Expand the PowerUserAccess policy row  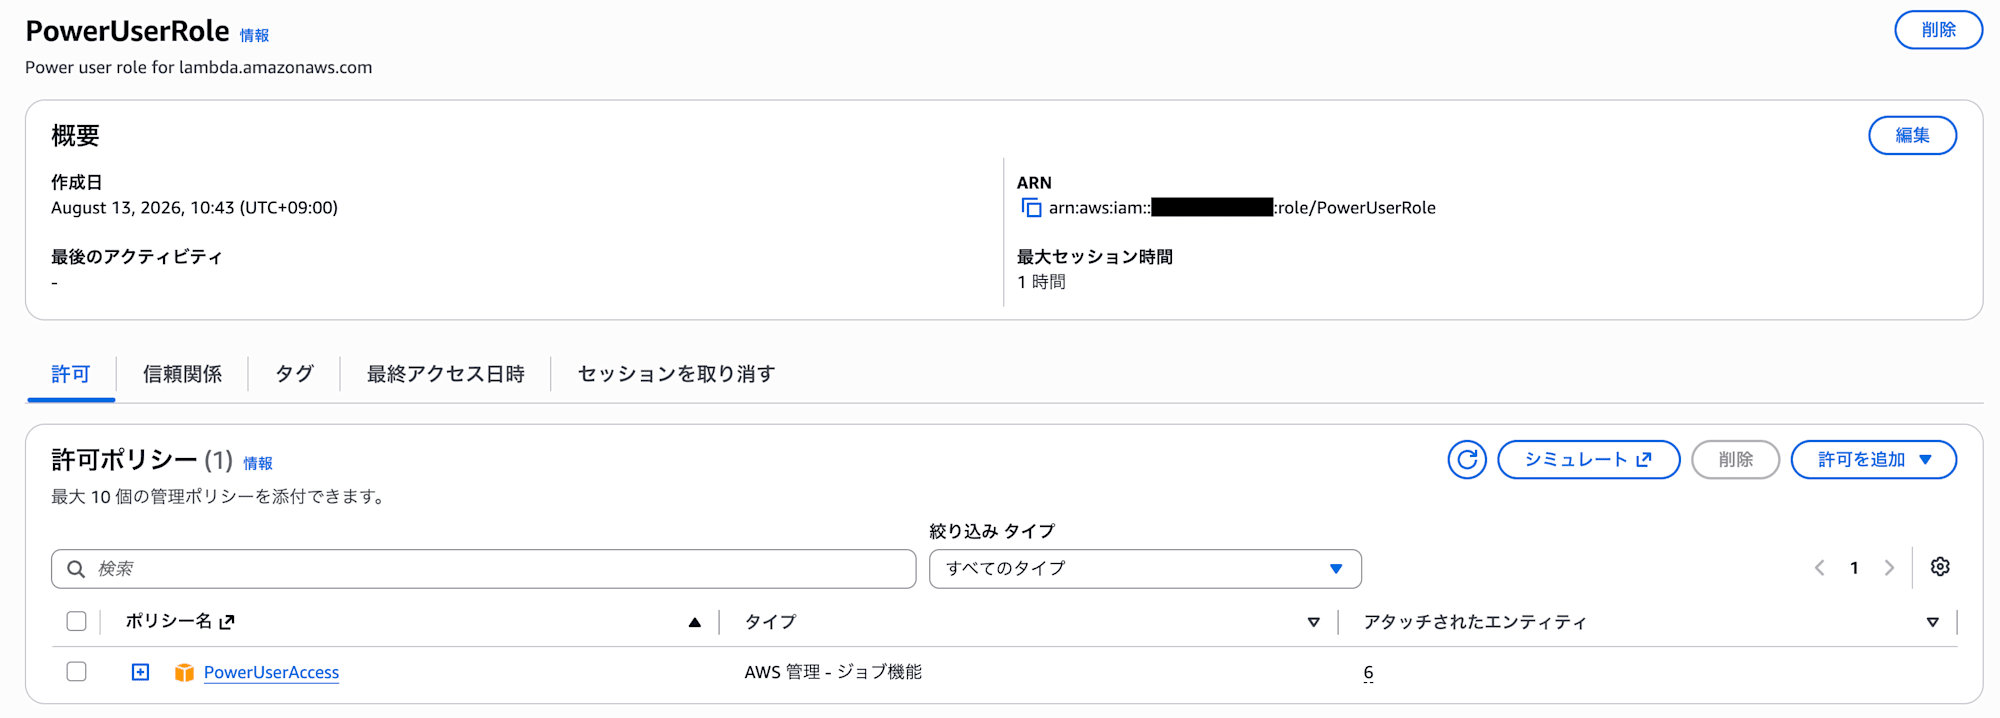tap(140, 672)
